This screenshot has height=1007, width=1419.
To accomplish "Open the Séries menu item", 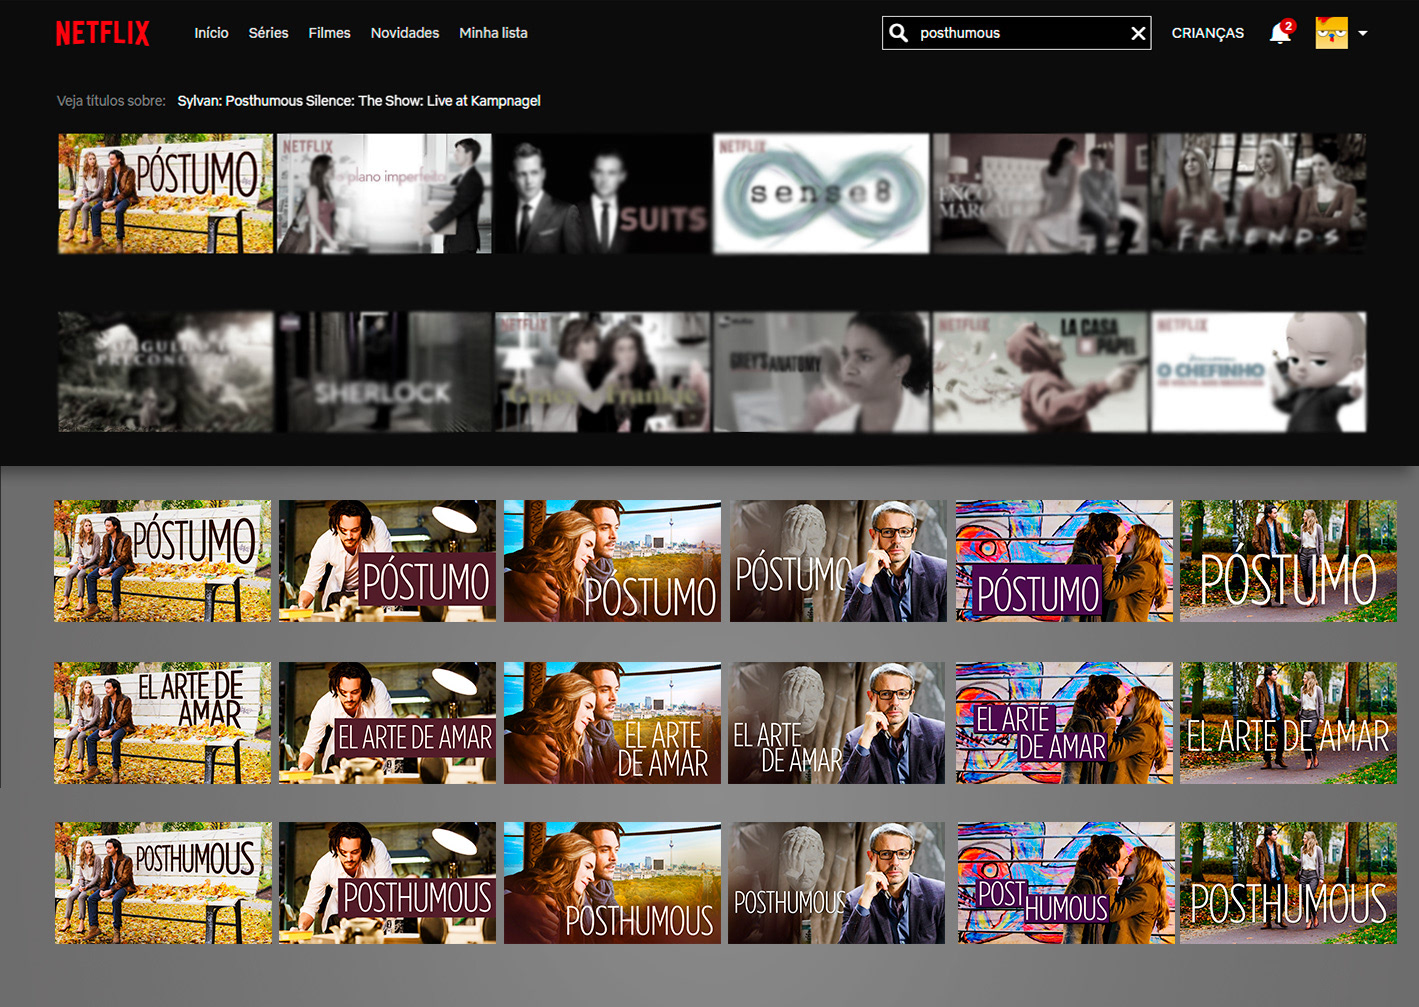I will (x=268, y=33).
